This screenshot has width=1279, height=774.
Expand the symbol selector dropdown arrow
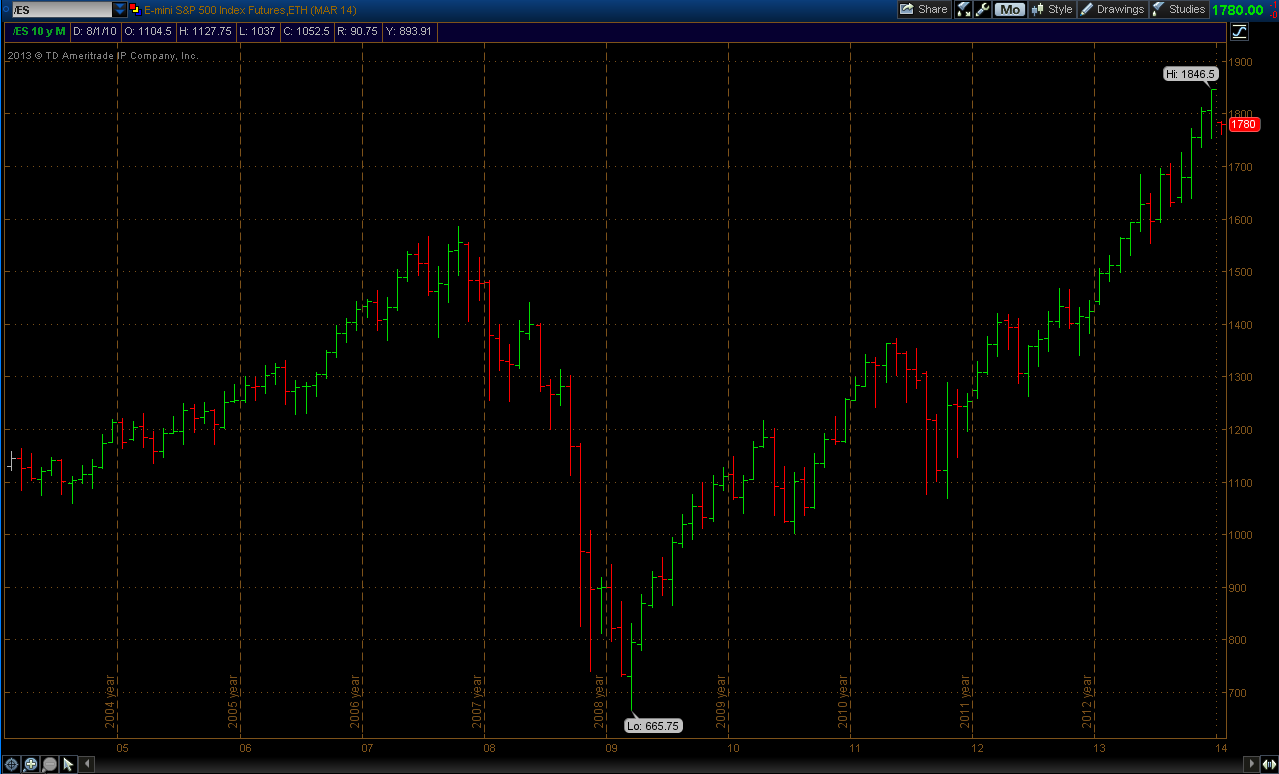(x=119, y=9)
